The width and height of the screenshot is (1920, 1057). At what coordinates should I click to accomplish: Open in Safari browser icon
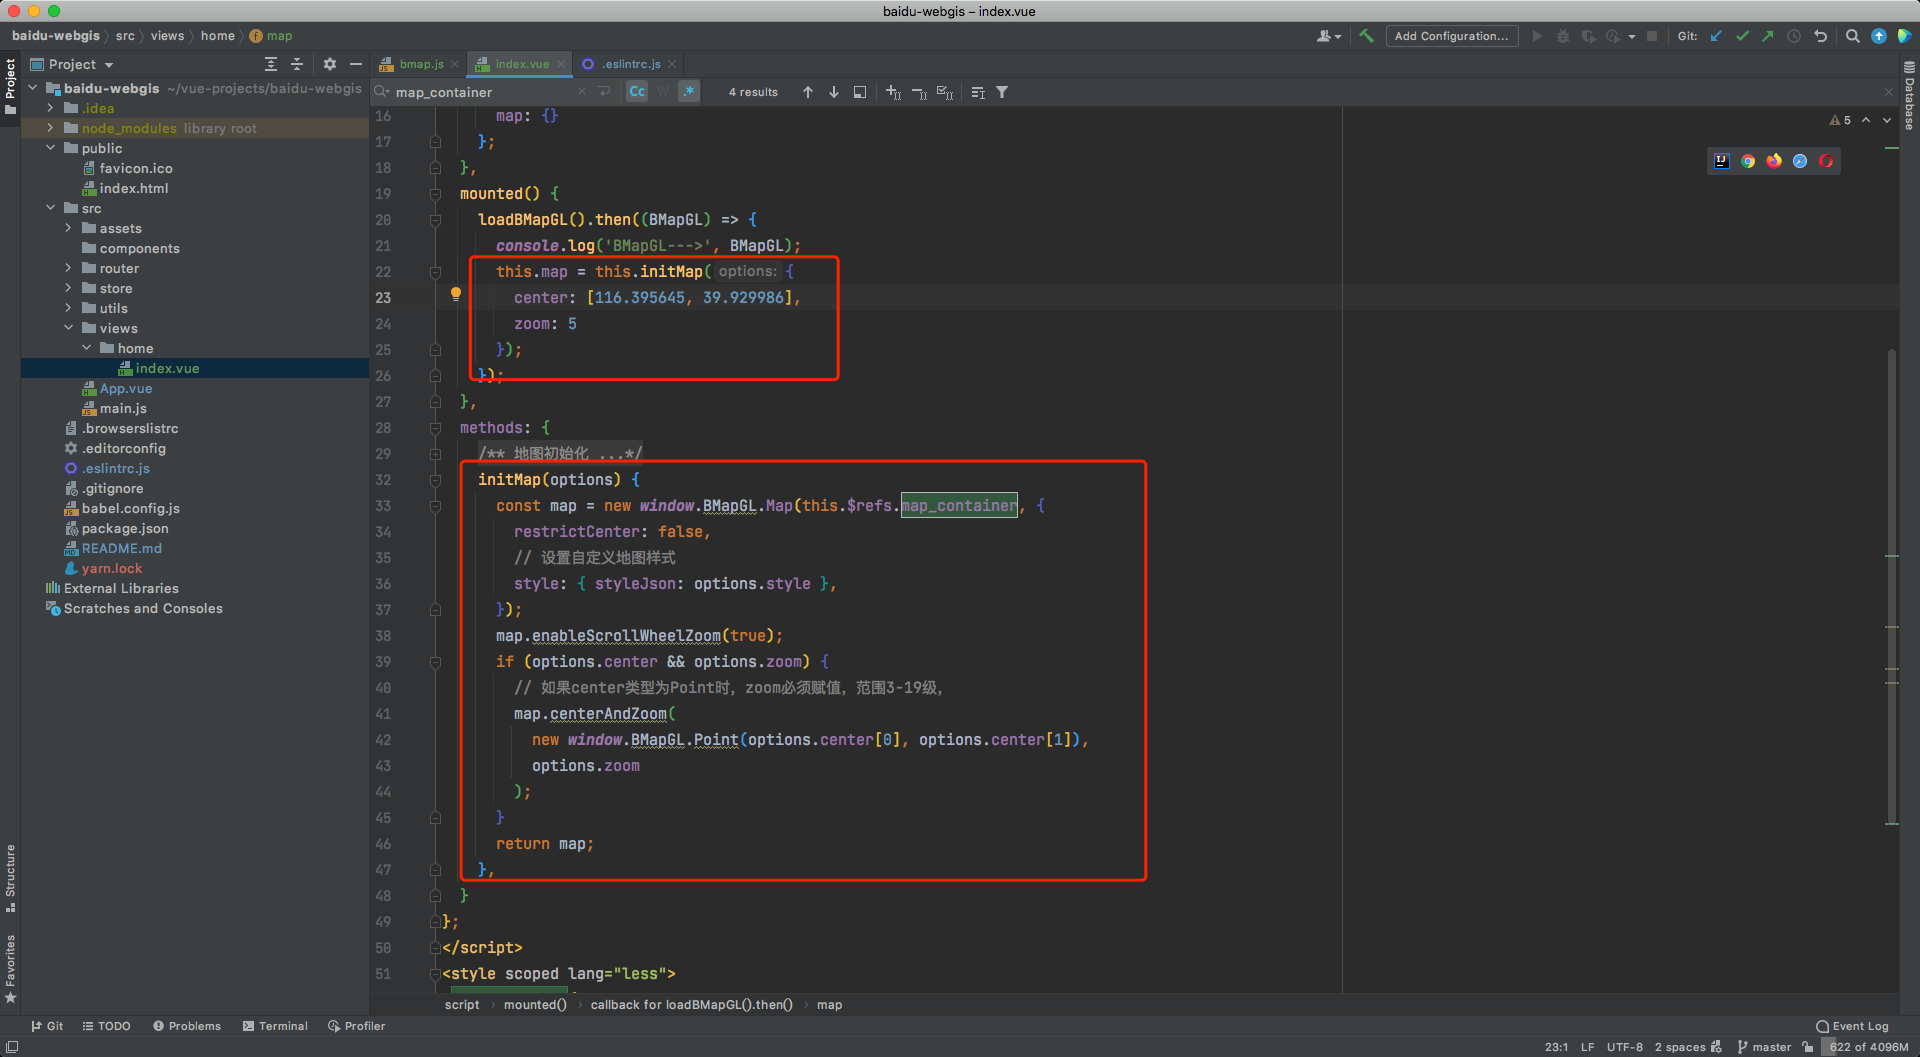tap(1800, 161)
